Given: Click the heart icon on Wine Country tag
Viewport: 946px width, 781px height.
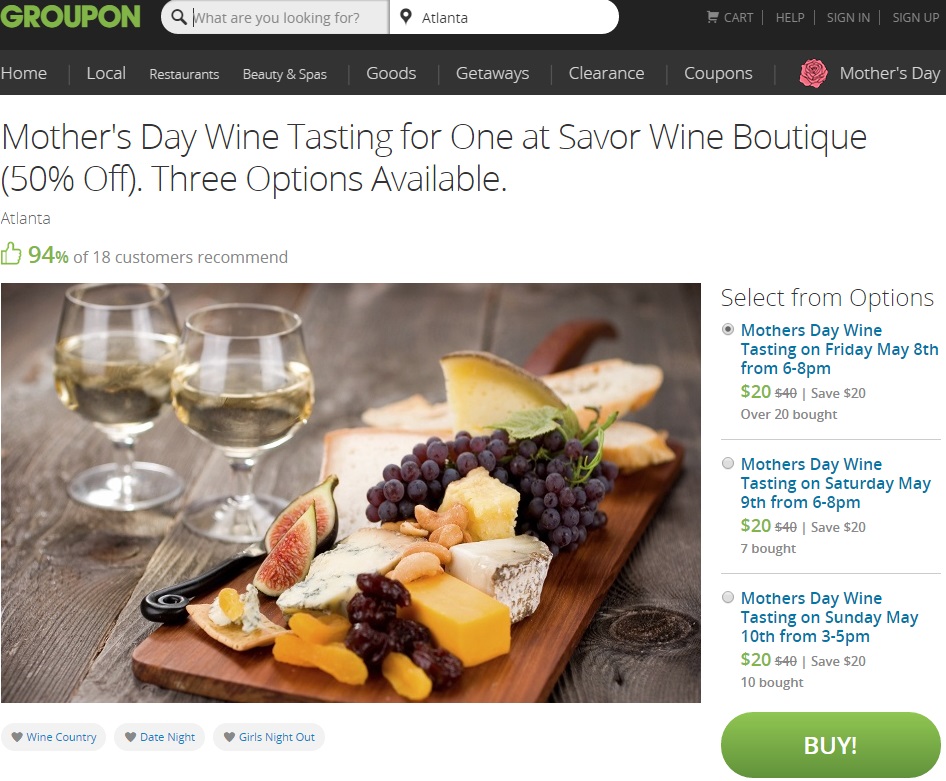Looking at the screenshot, I should (18, 736).
